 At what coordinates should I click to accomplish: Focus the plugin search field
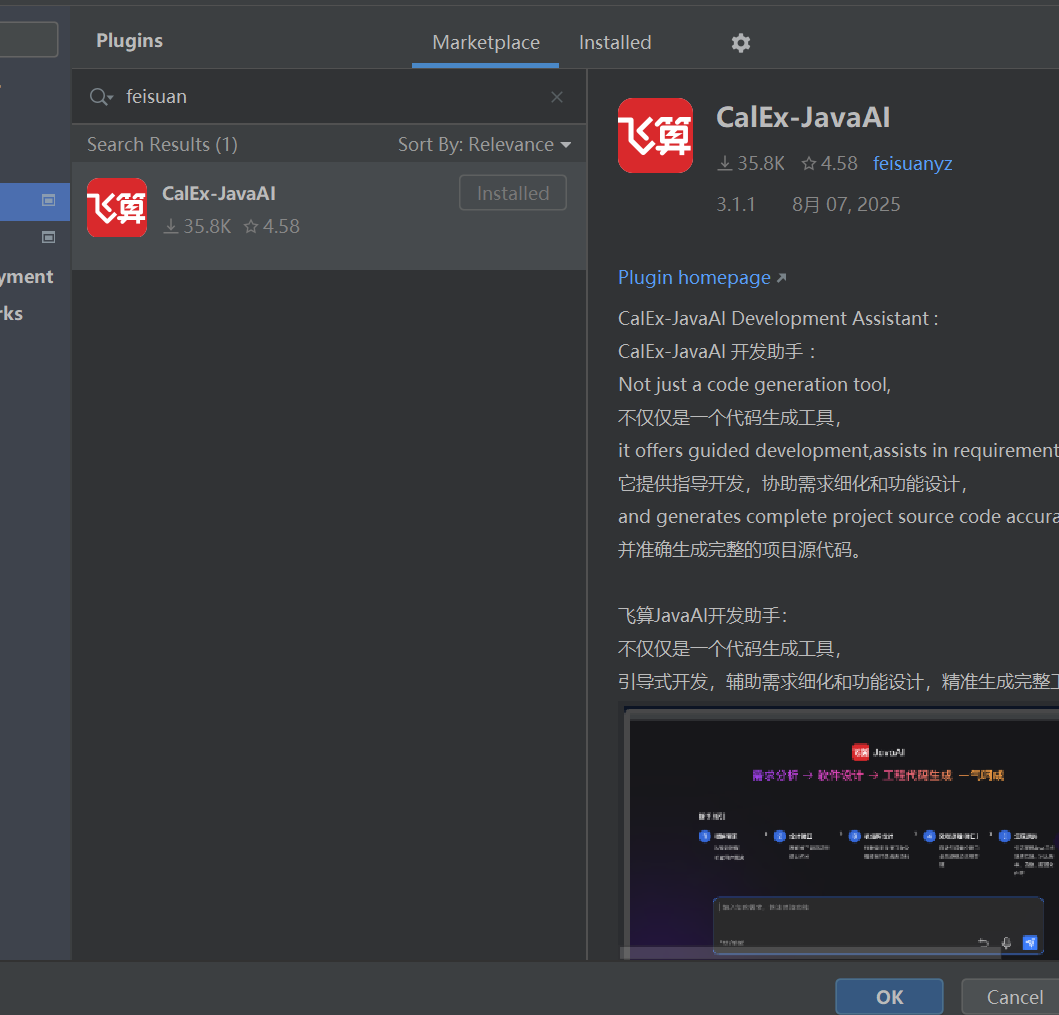[x=331, y=97]
